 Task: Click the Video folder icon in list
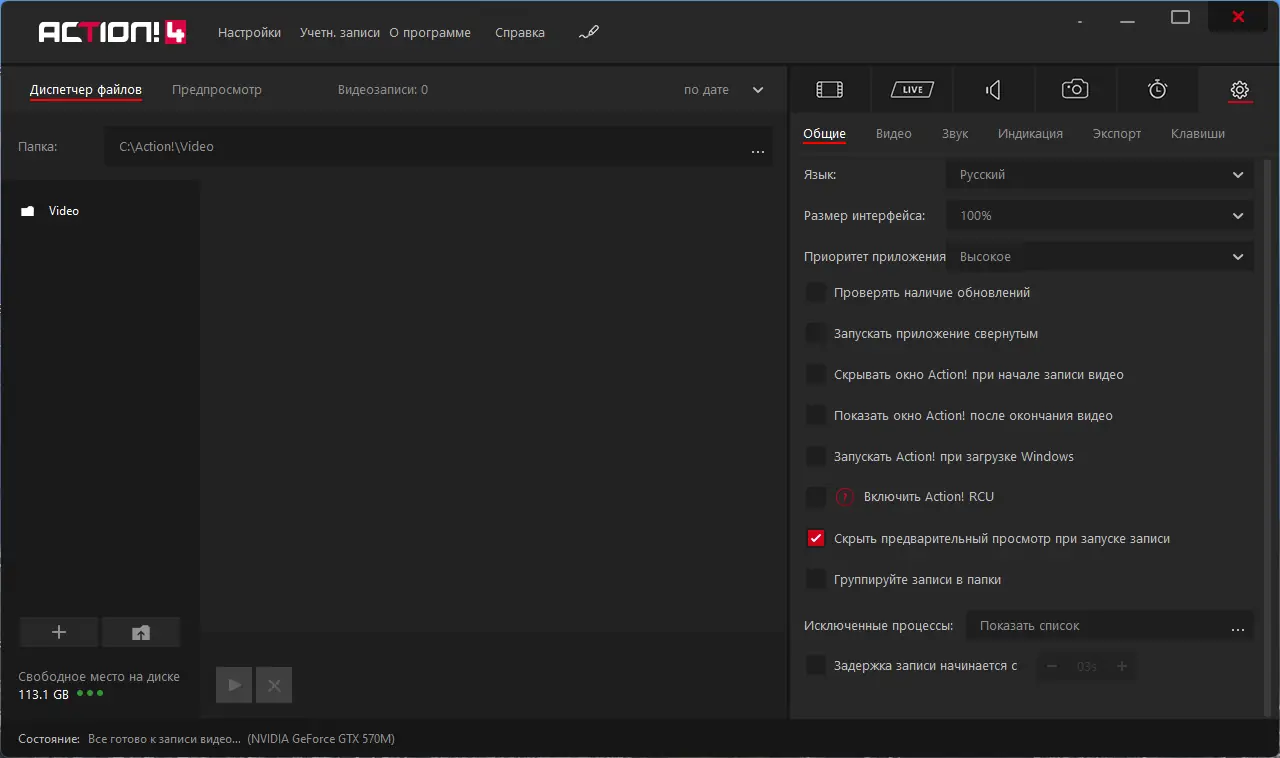click(x=28, y=211)
